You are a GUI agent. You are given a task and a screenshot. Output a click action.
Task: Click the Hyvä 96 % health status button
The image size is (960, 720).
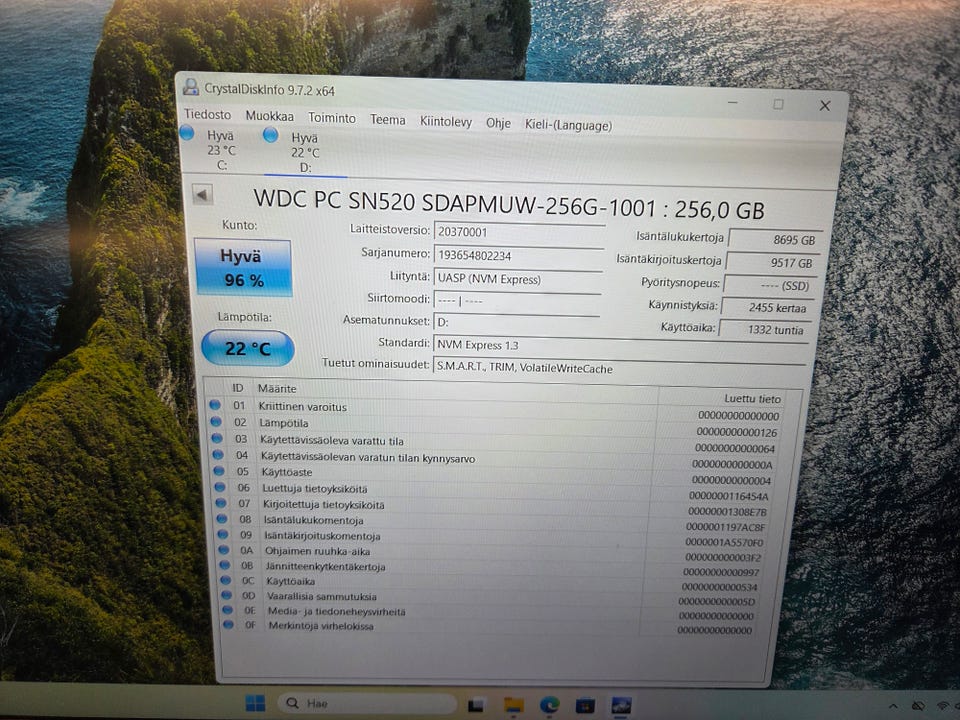point(242,268)
